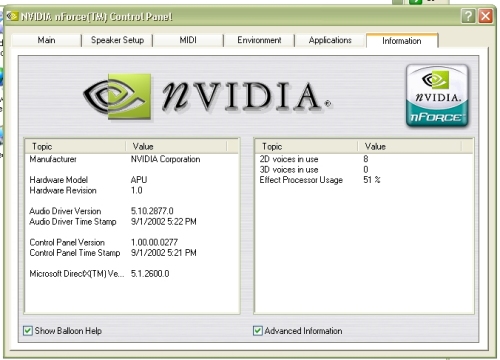Select the Hardware Model row

click(x=132, y=180)
